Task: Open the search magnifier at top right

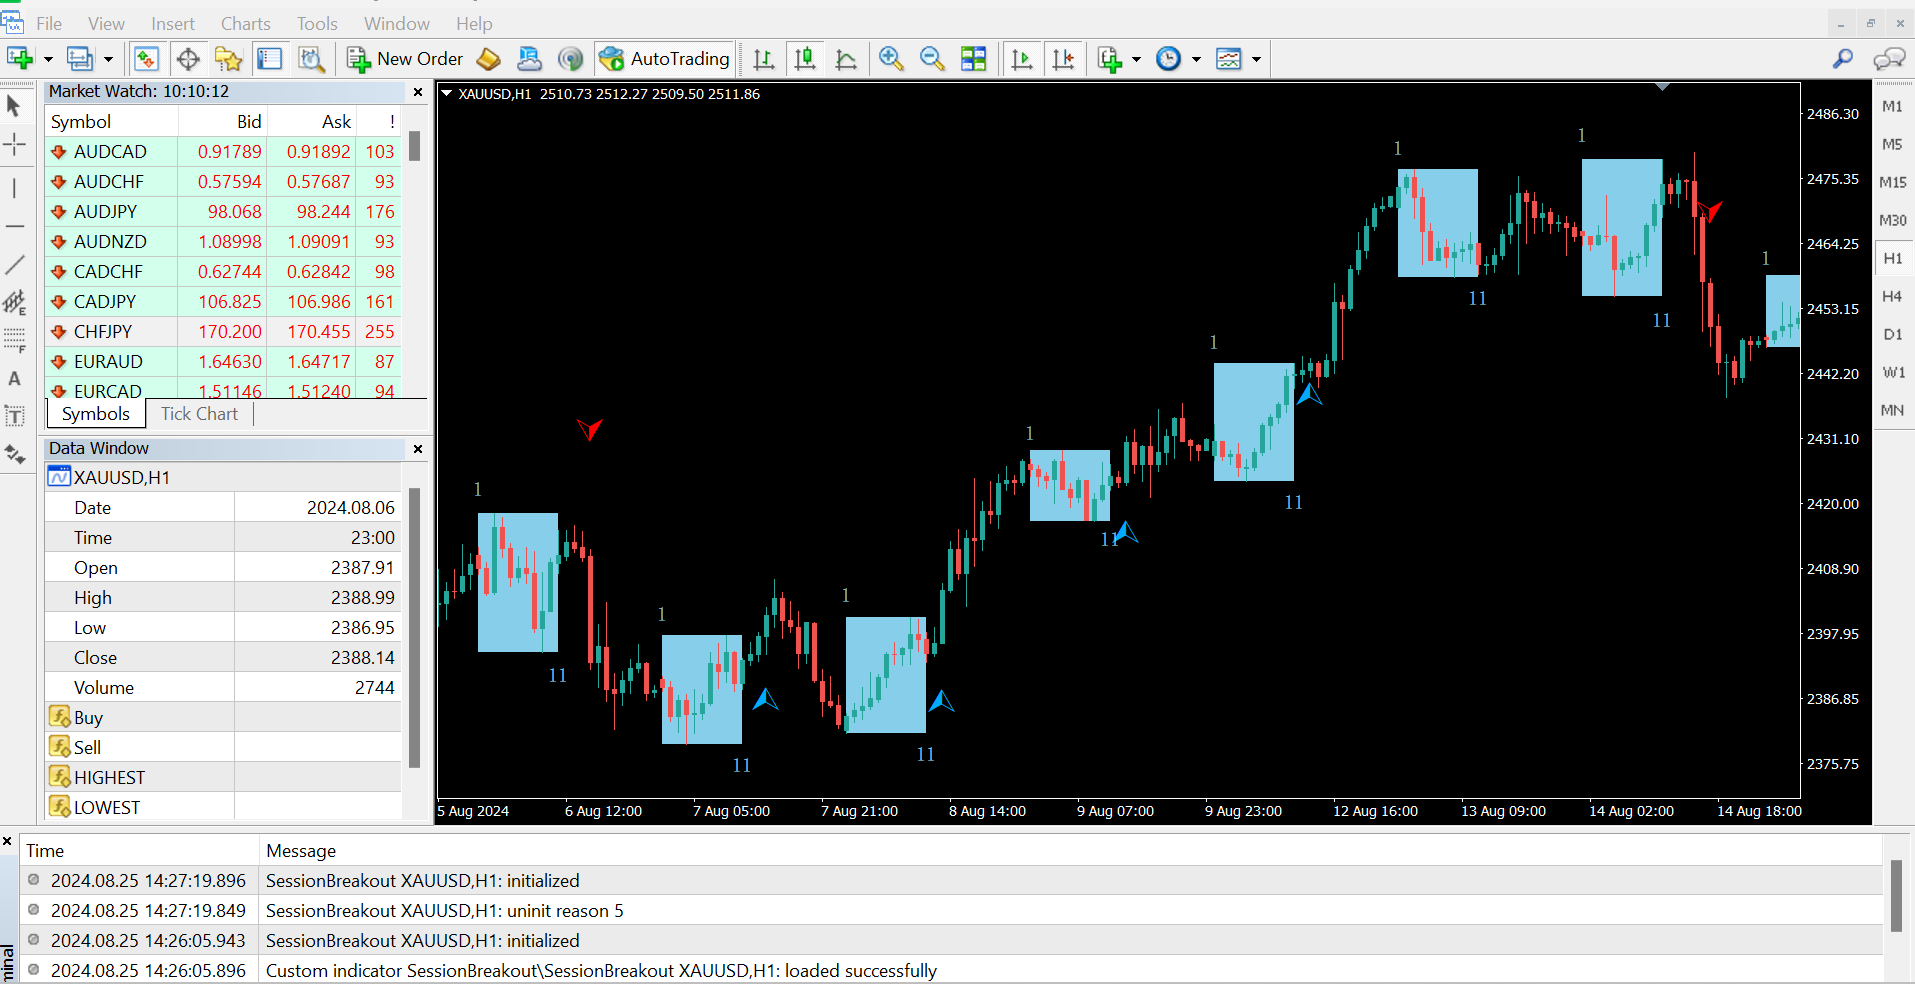Action: tap(1843, 59)
